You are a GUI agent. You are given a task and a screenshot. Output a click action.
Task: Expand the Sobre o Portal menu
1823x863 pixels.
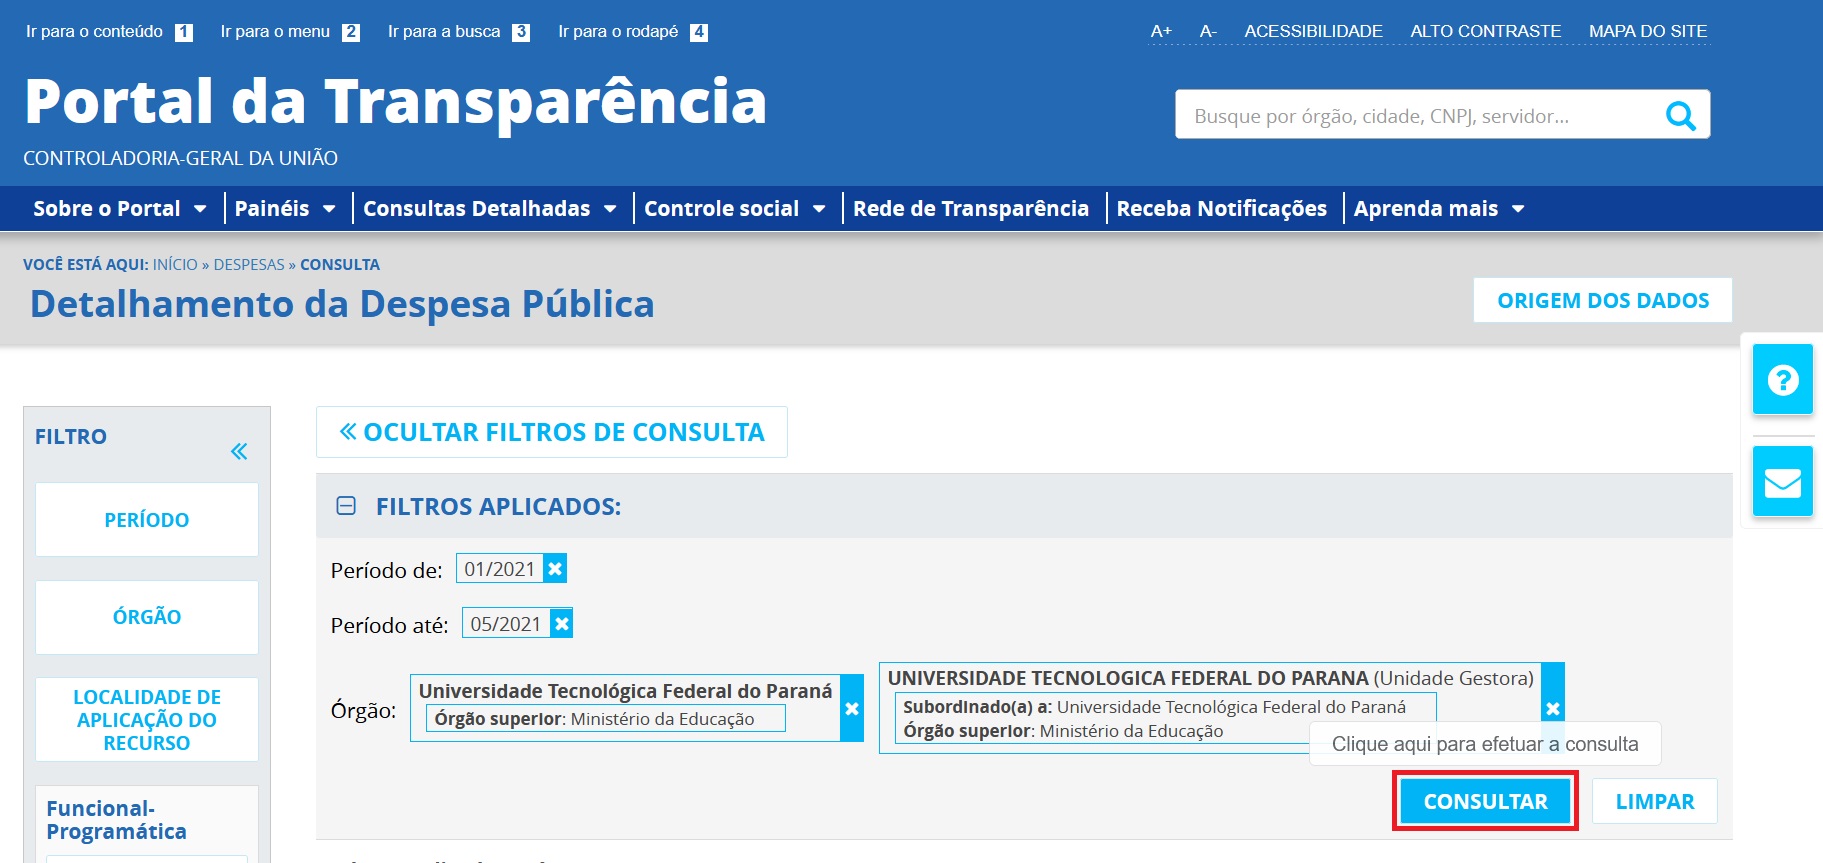point(120,209)
